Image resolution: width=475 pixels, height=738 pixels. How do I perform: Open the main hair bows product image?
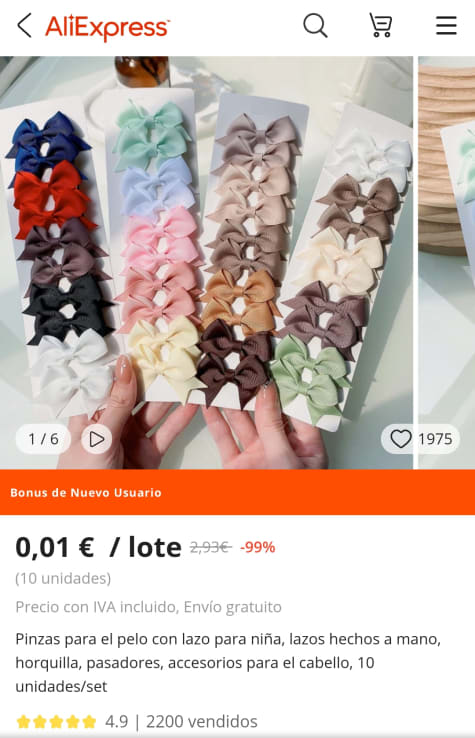click(x=206, y=263)
